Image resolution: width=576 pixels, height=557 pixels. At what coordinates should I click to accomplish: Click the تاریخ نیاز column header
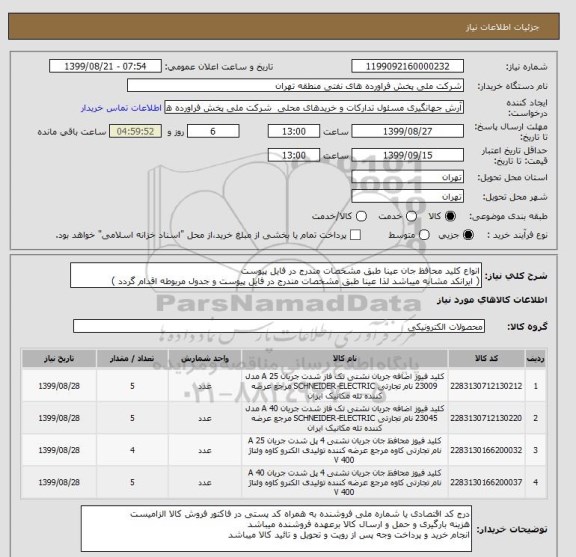(x=59, y=359)
